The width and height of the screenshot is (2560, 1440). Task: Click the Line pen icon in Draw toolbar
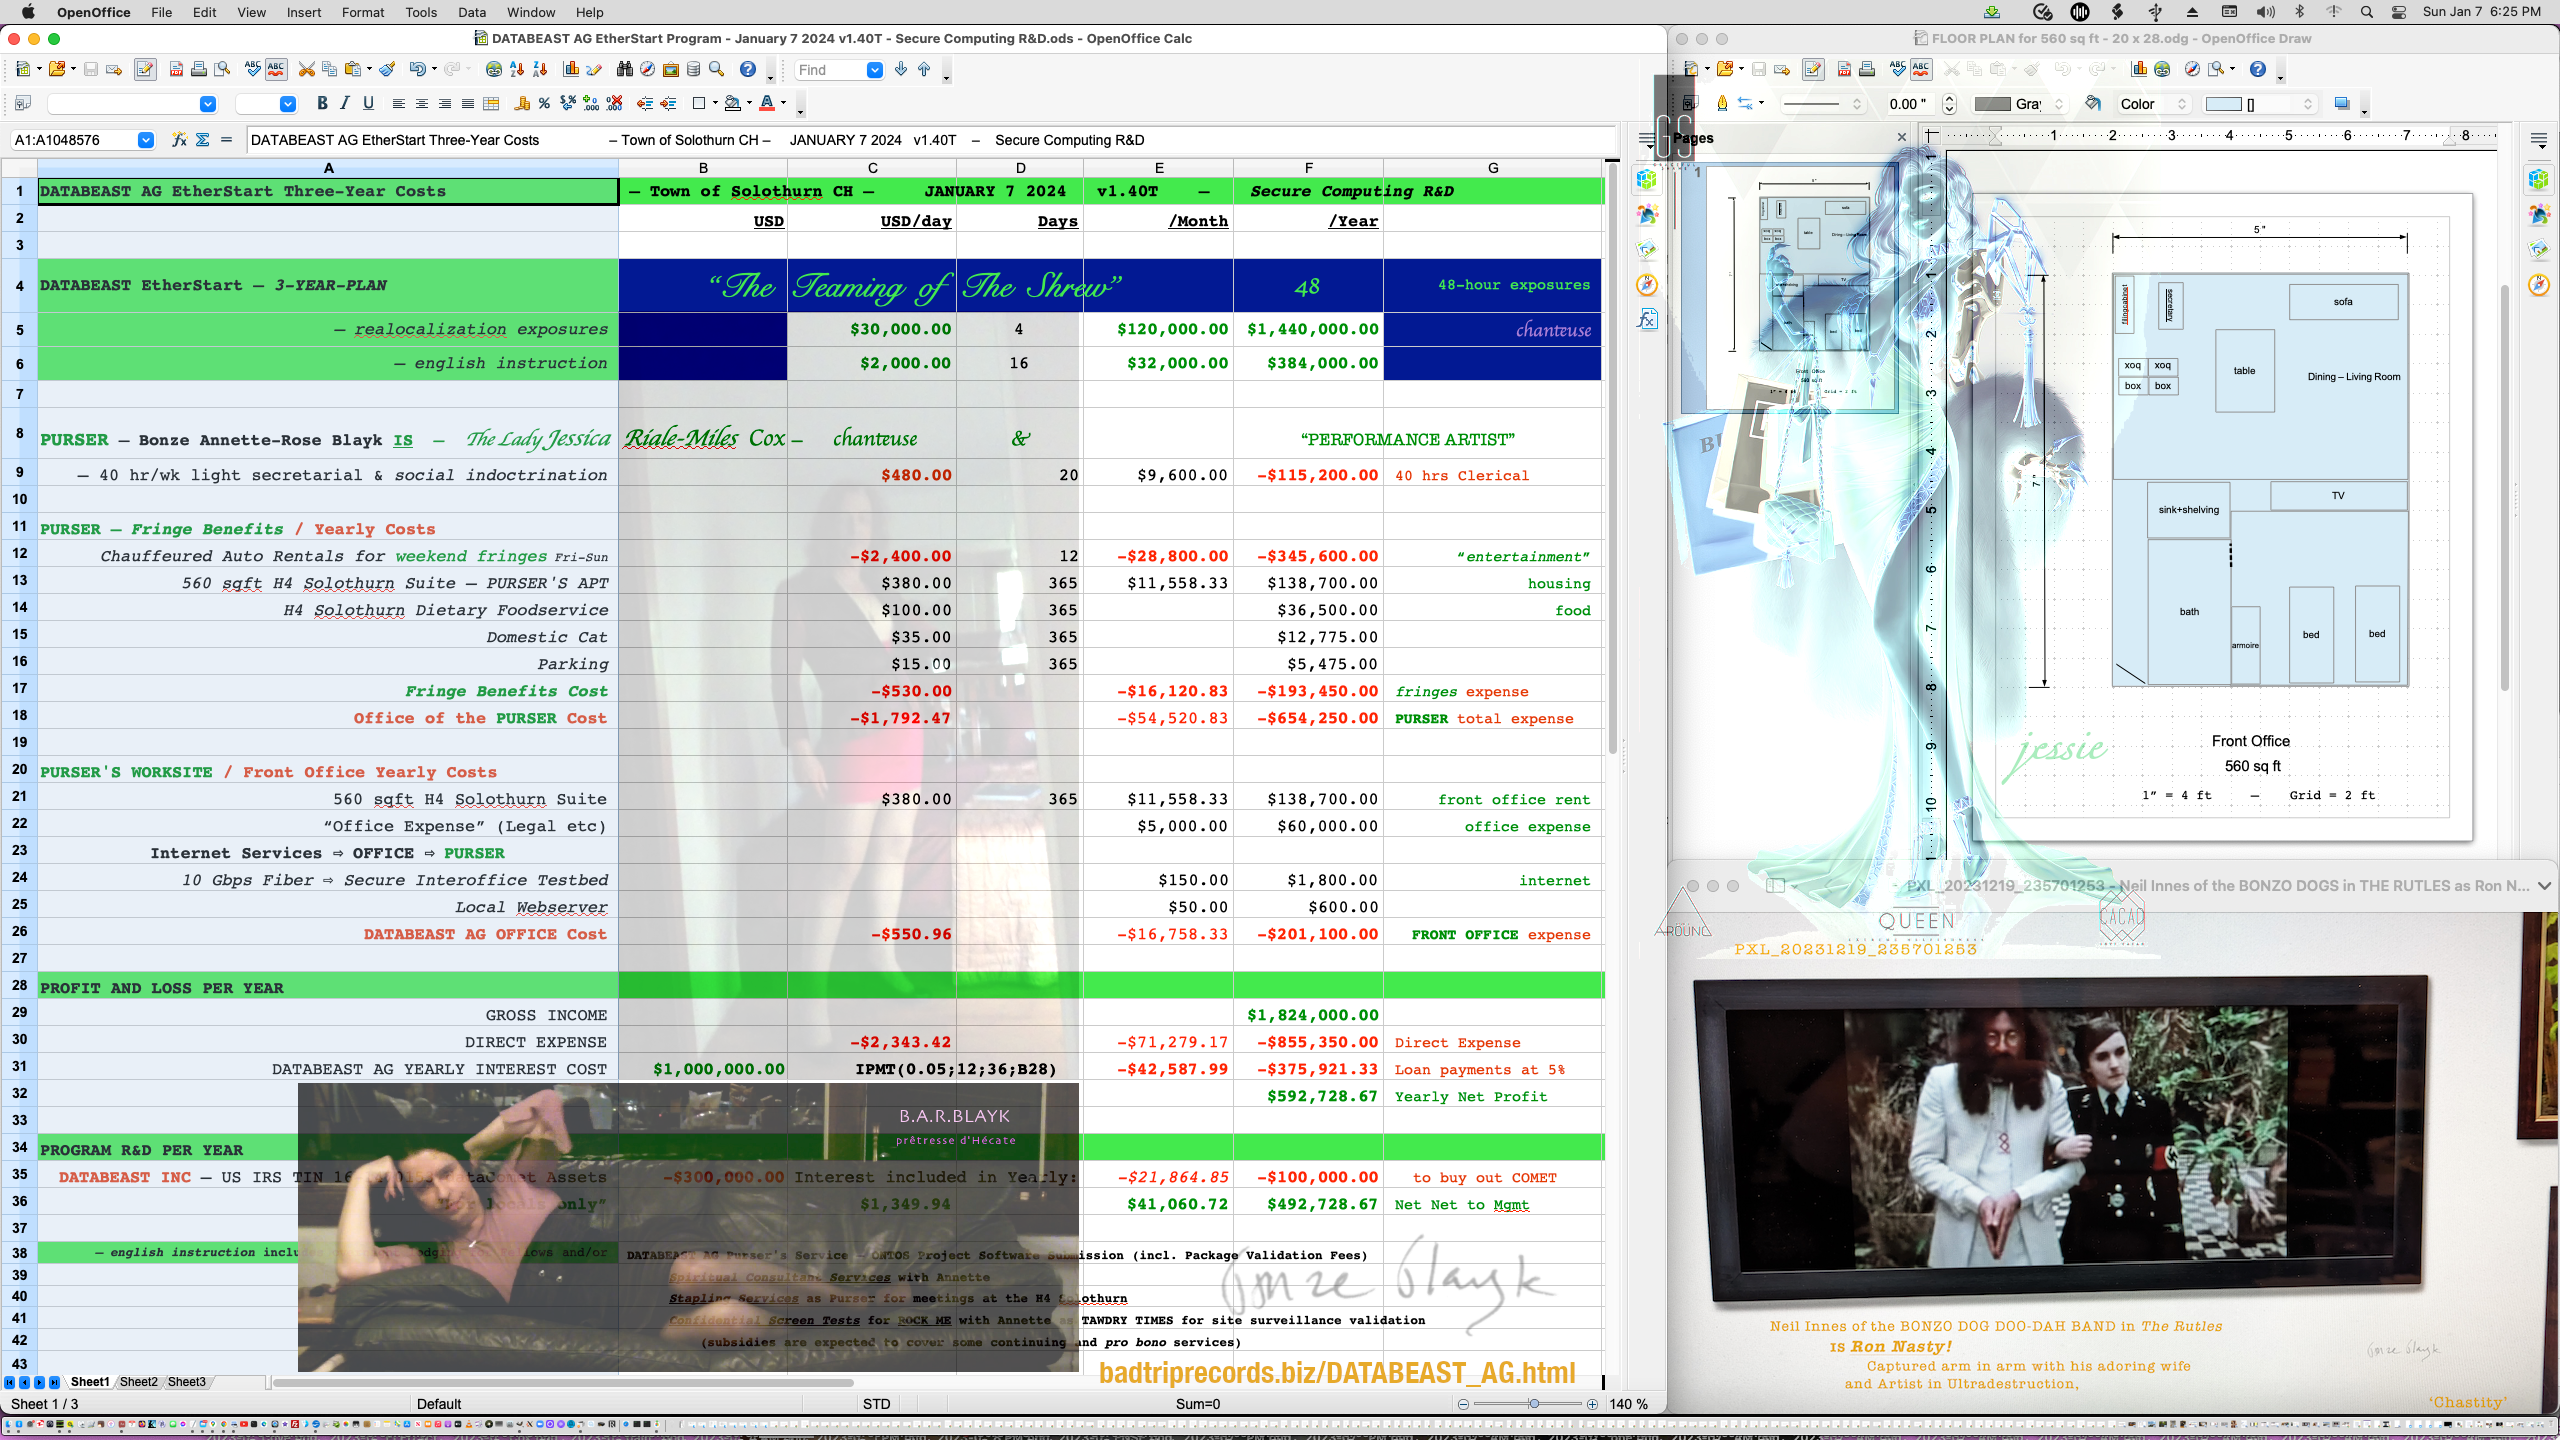(x=1721, y=103)
